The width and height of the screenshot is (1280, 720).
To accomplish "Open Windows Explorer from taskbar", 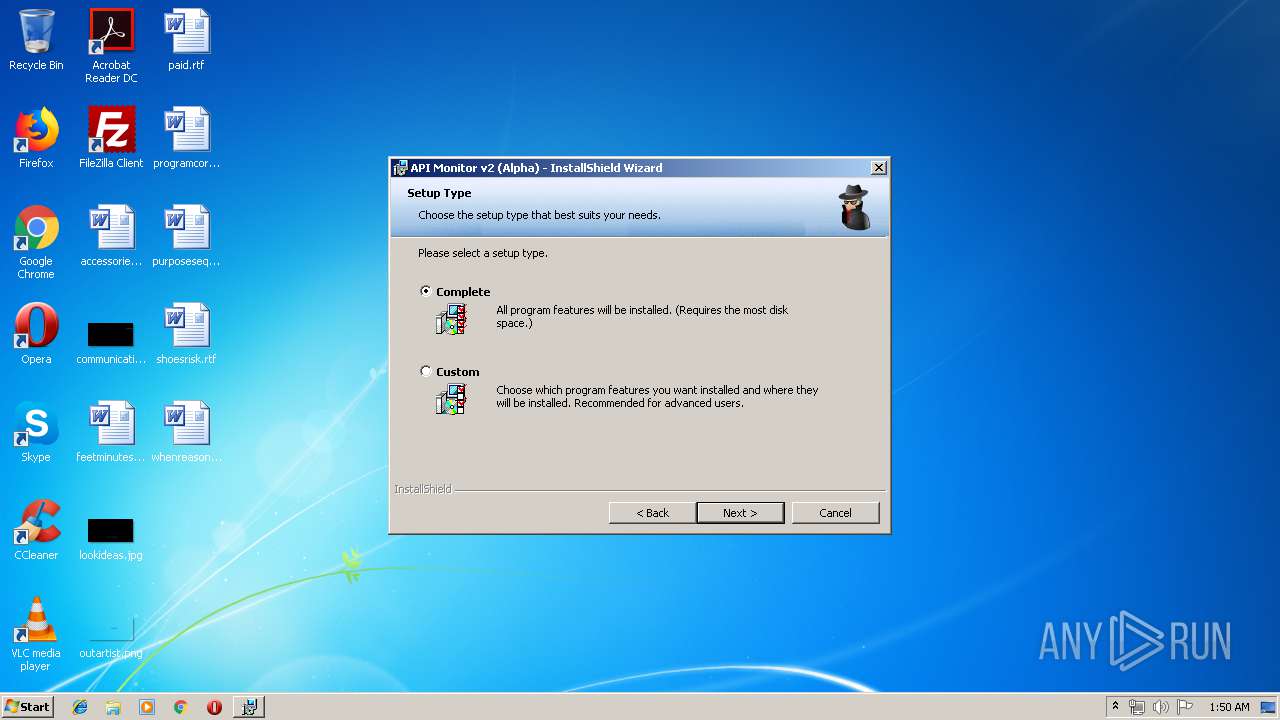I will click(113, 707).
